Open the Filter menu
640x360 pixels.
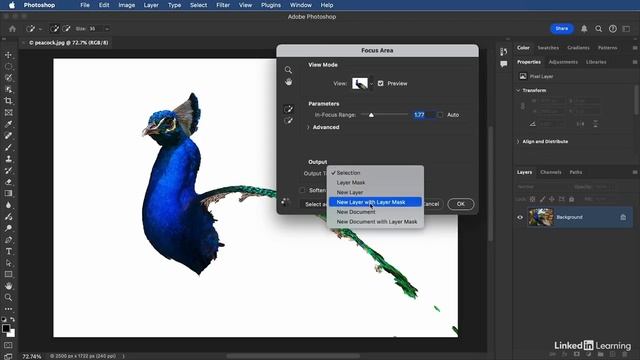223,5
